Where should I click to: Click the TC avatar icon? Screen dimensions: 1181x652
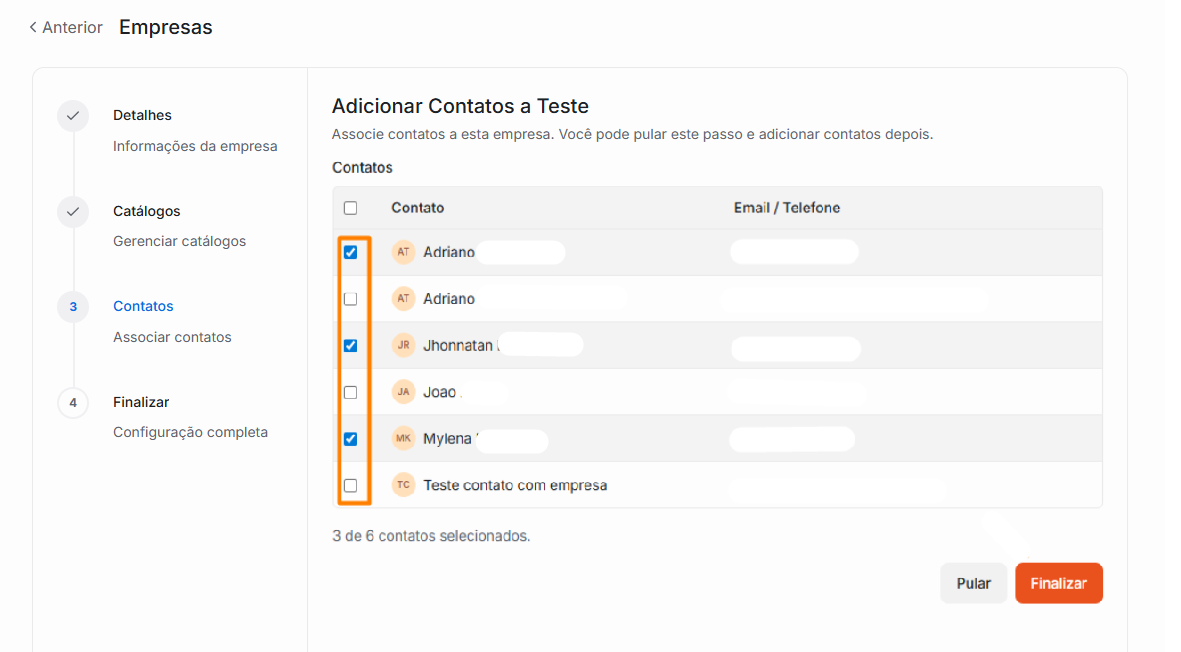pos(403,485)
